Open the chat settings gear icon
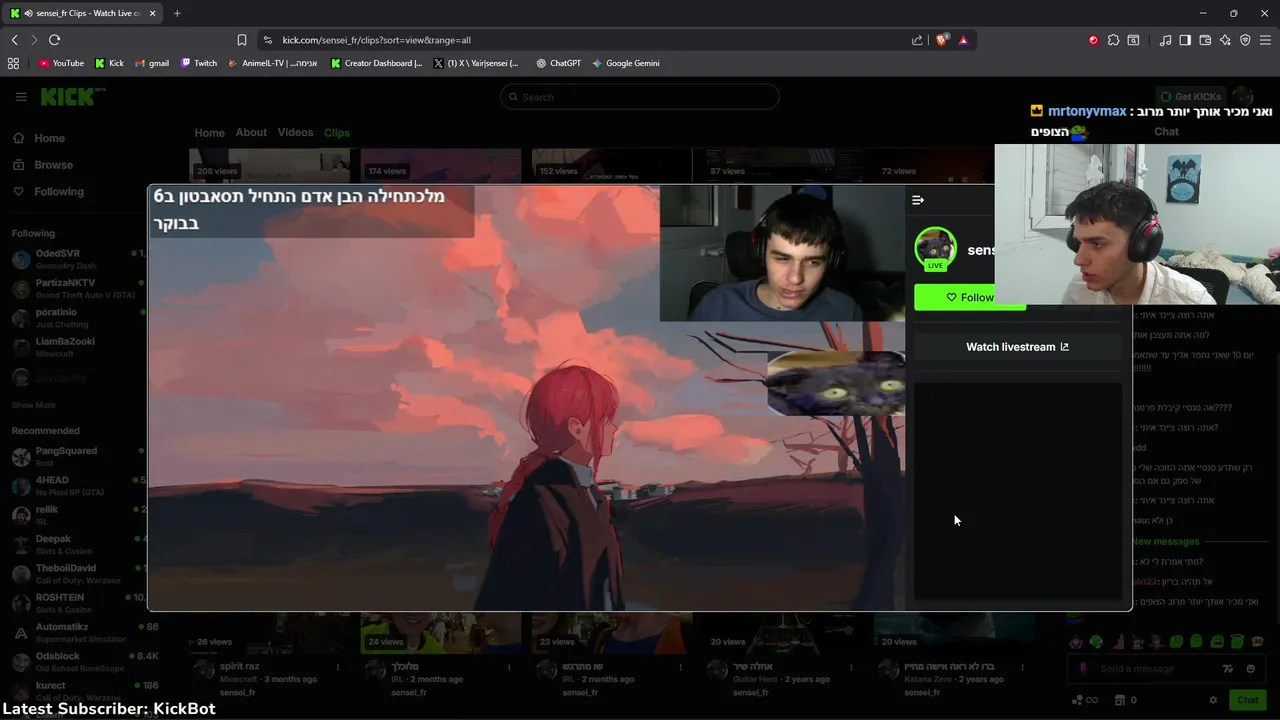This screenshot has width=1280, height=720. (x=1213, y=700)
